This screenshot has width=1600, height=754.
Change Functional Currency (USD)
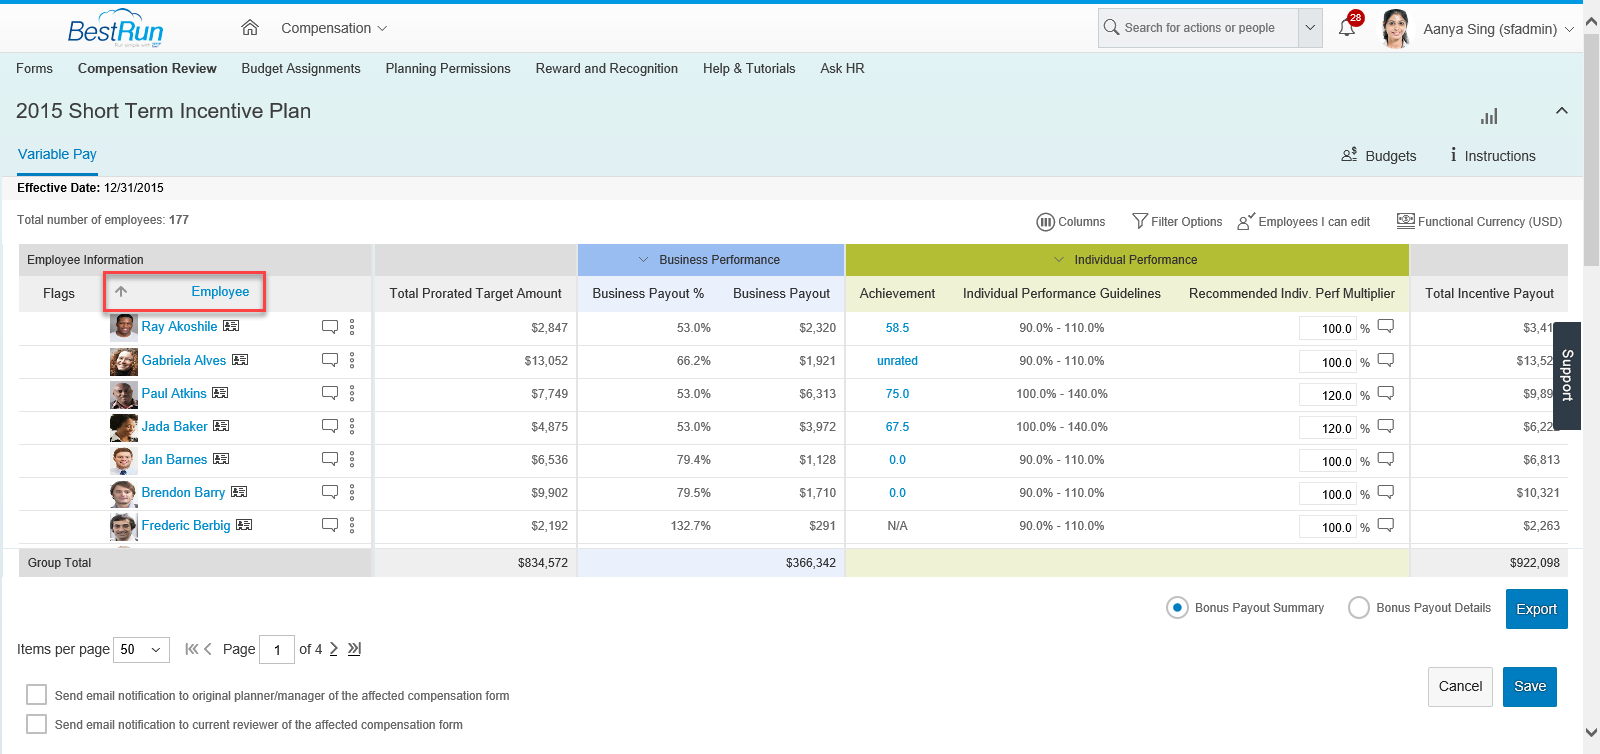pos(1479,221)
